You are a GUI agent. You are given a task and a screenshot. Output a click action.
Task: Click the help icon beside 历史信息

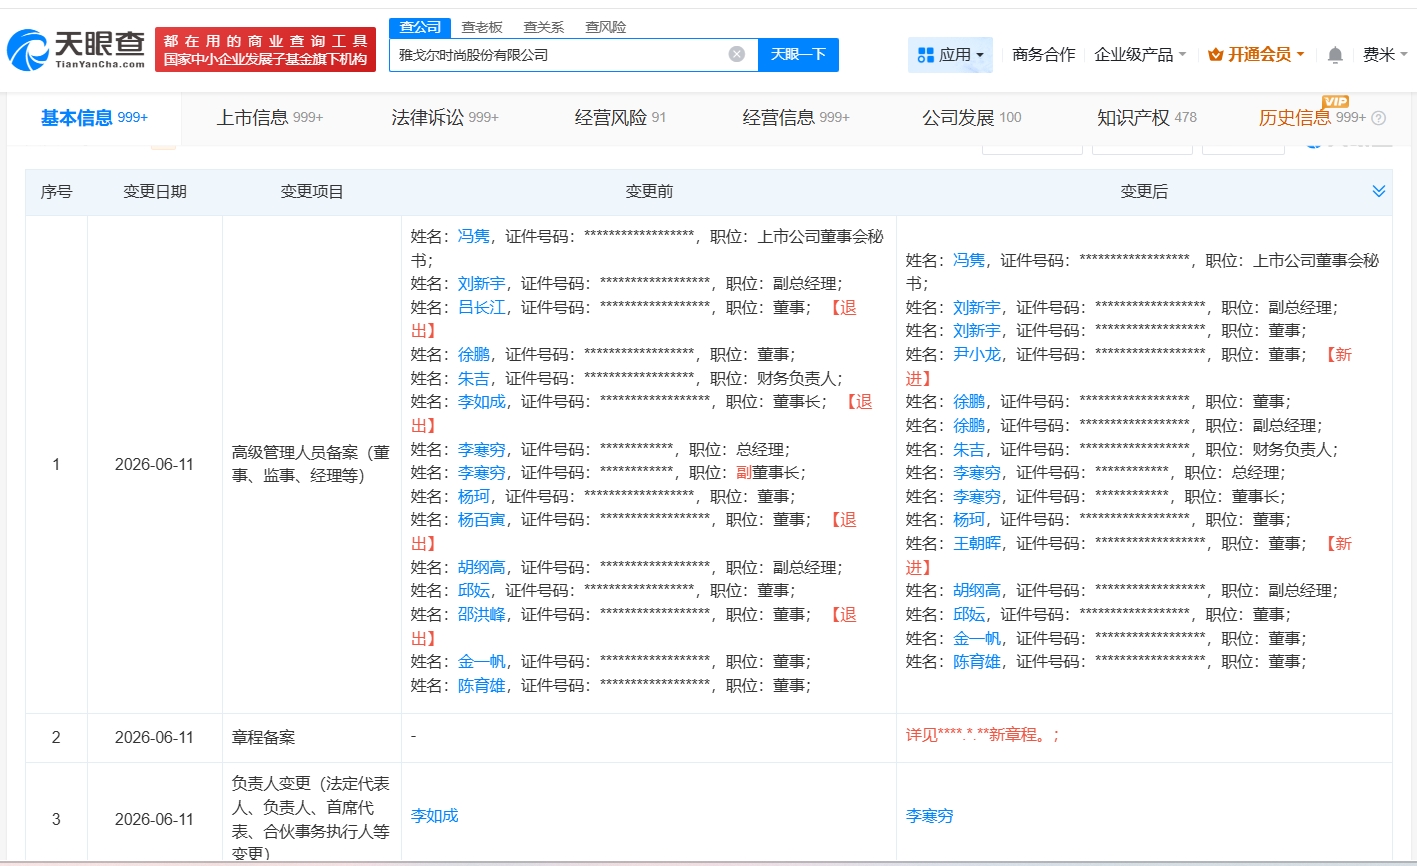pyautogui.click(x=1379, y=118)
